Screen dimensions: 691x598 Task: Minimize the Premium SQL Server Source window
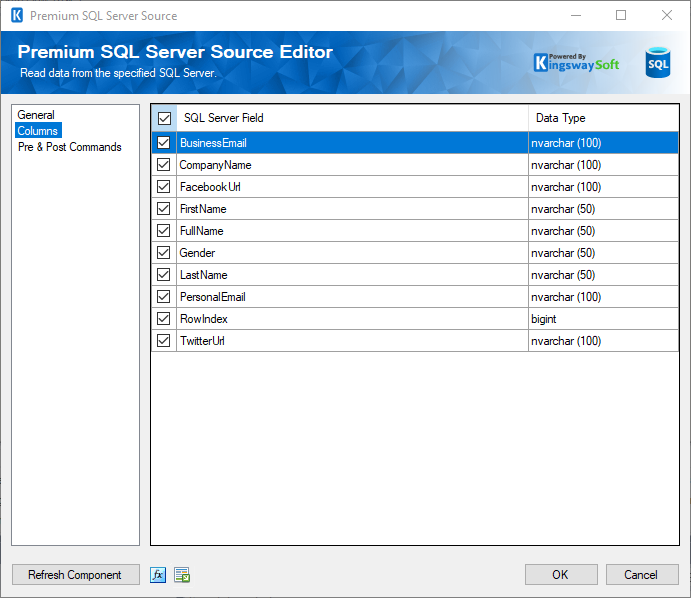pos(576,15)
